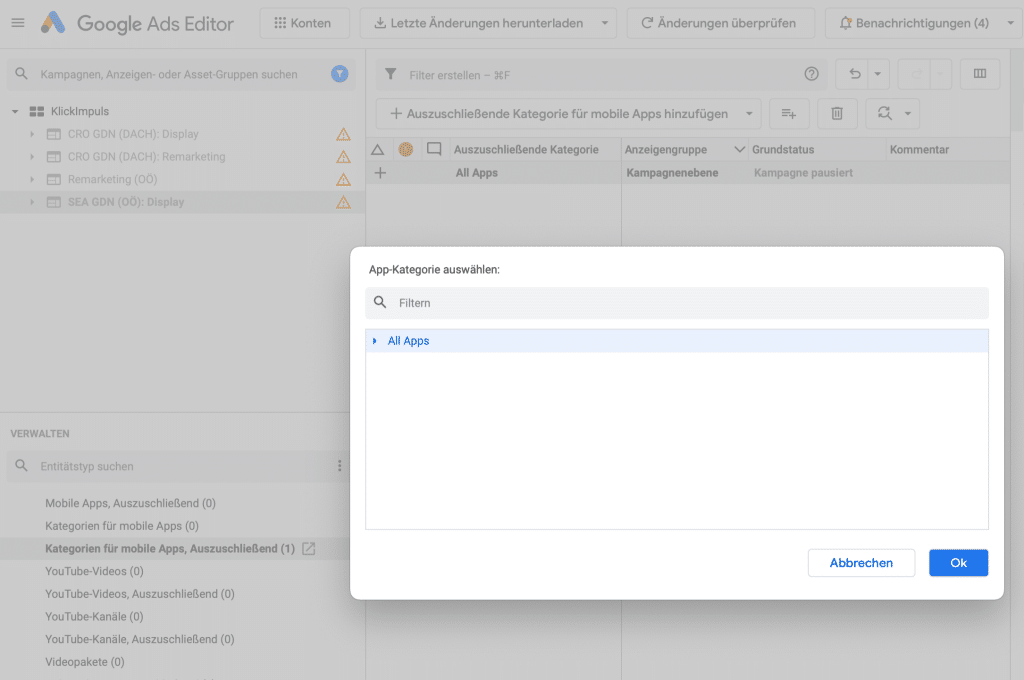Expand the All Apps entry in the dialog
The width and height of the screenshot is (1024, 680).
377,341
